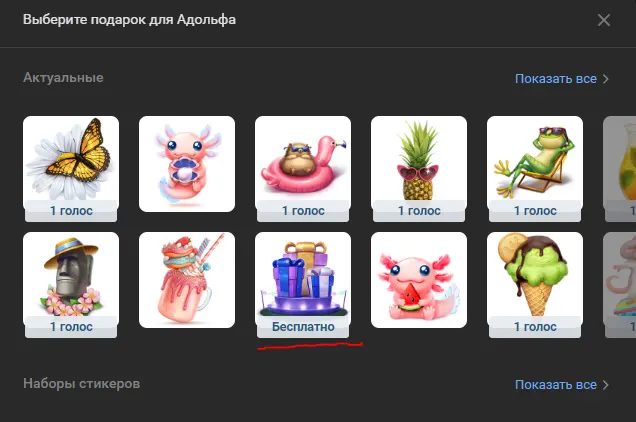
Task: Close the gift selection dialog
Action: [604, 20]
